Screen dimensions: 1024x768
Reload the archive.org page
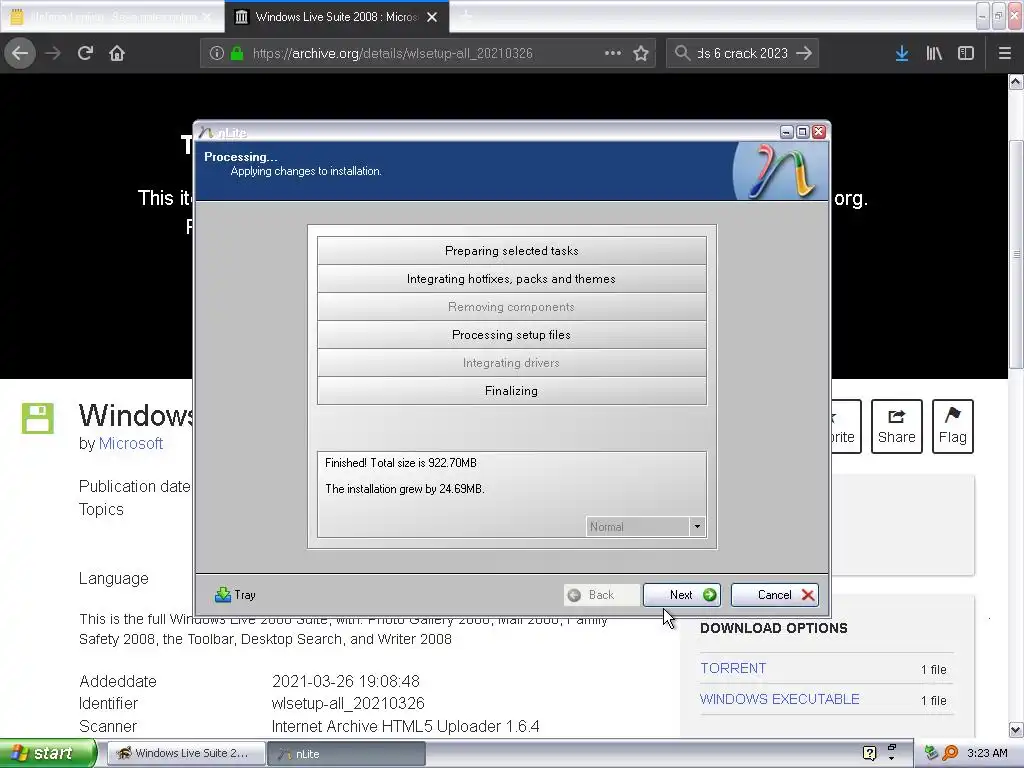click(85, 53)
